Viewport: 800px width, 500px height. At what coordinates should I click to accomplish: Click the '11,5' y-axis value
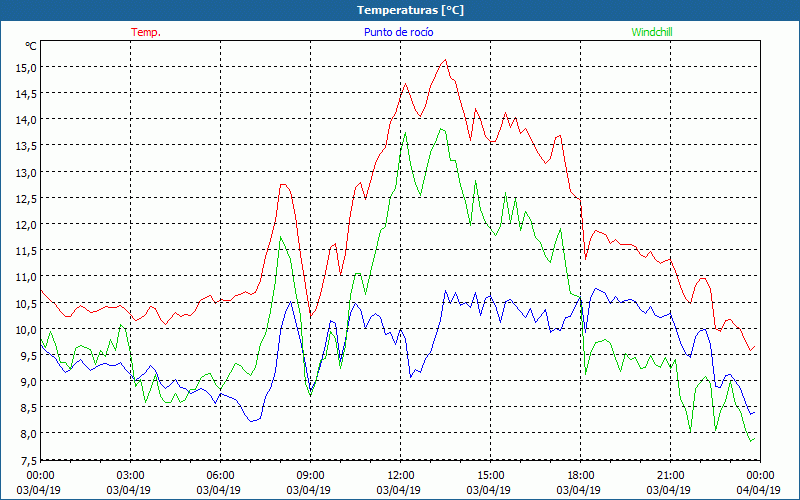point(26,251)
